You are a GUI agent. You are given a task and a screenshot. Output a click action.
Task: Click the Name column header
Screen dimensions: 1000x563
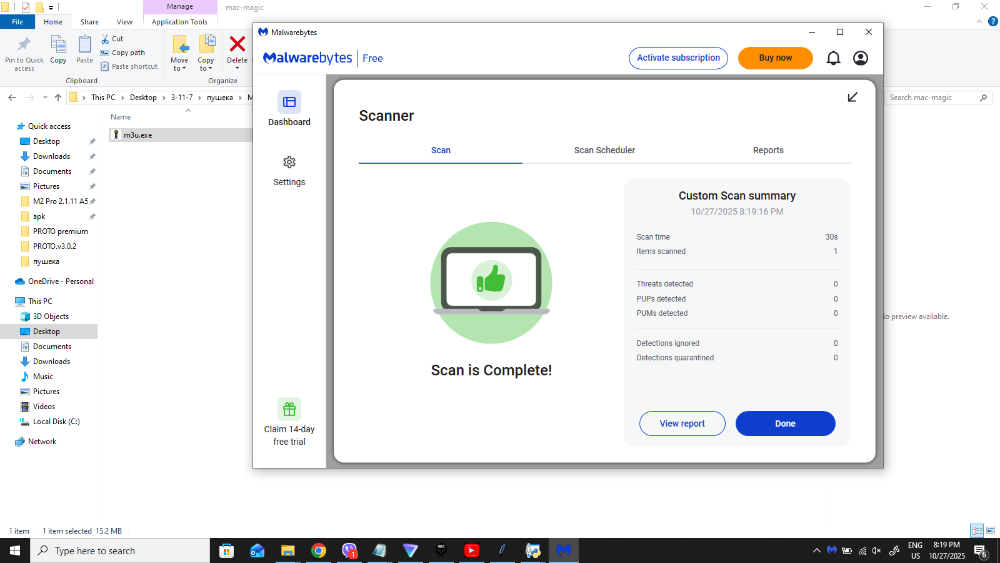(x=121, y=117)
